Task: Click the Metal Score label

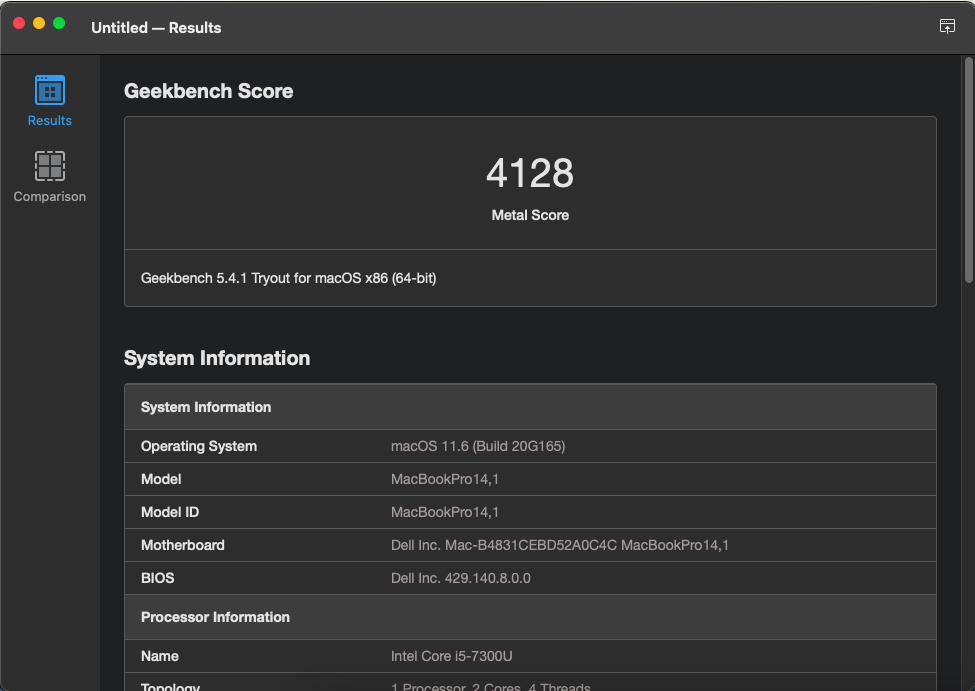Action: [530, 215]
